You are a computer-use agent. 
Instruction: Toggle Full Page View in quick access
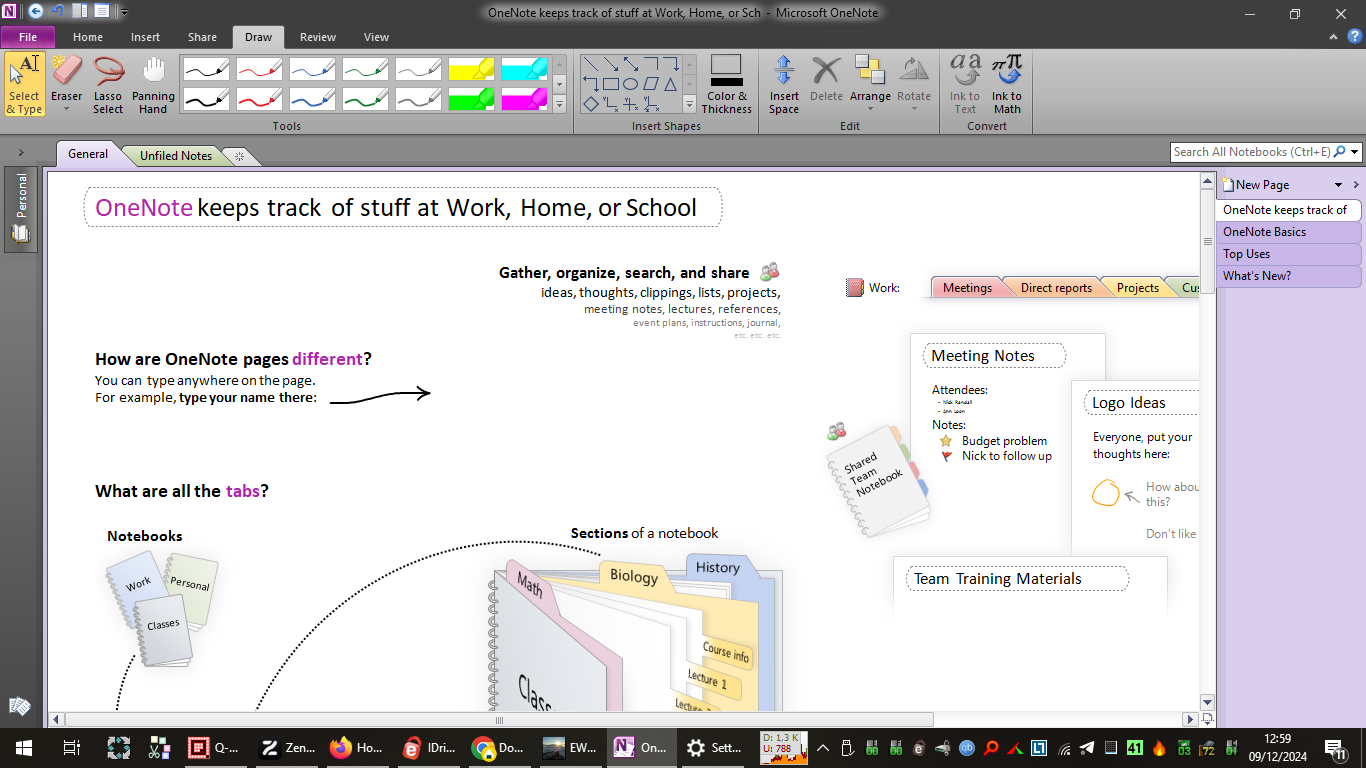click(x=101, y=12)
